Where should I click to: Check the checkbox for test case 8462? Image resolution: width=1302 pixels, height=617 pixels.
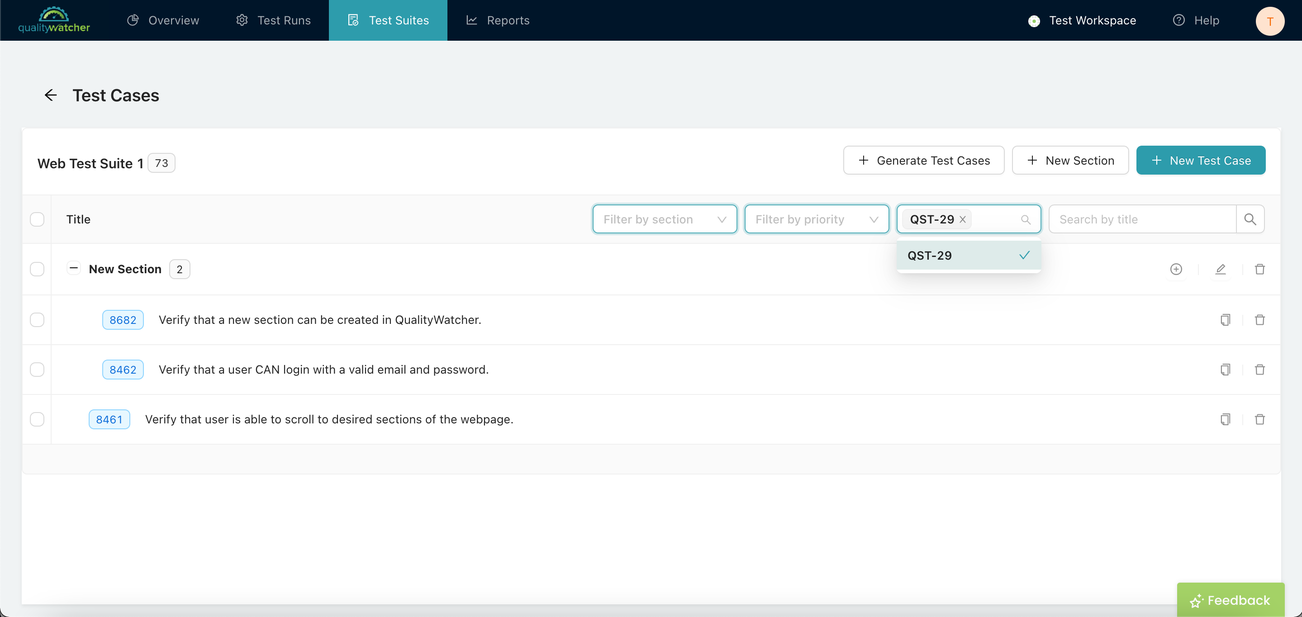pyautogui.click(x=37, y=370)
